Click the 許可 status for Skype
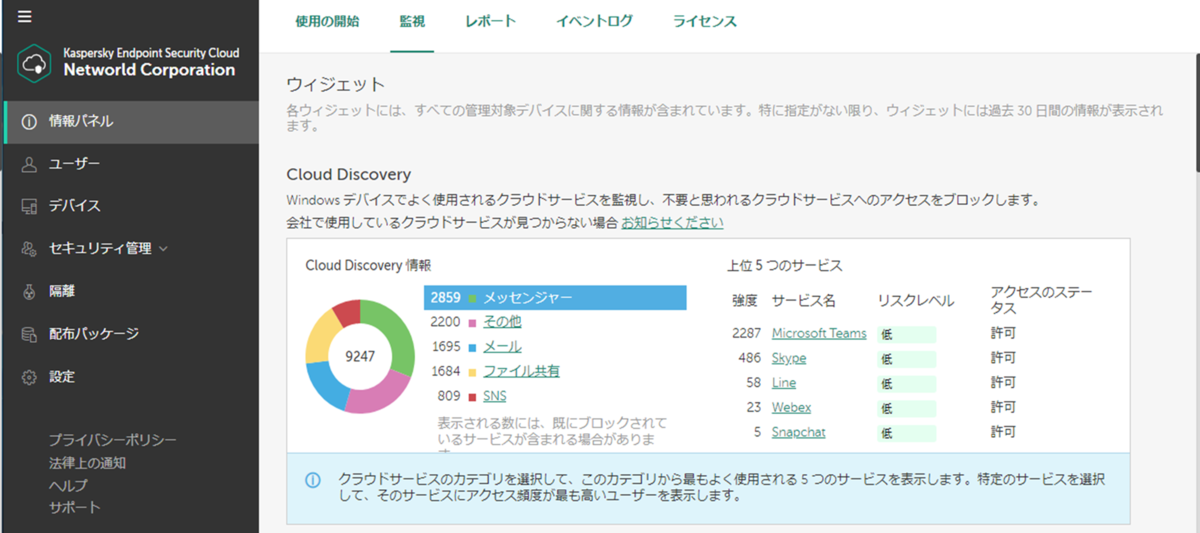The height and width of the screenshot is (533, 1200). [1003, 358]
